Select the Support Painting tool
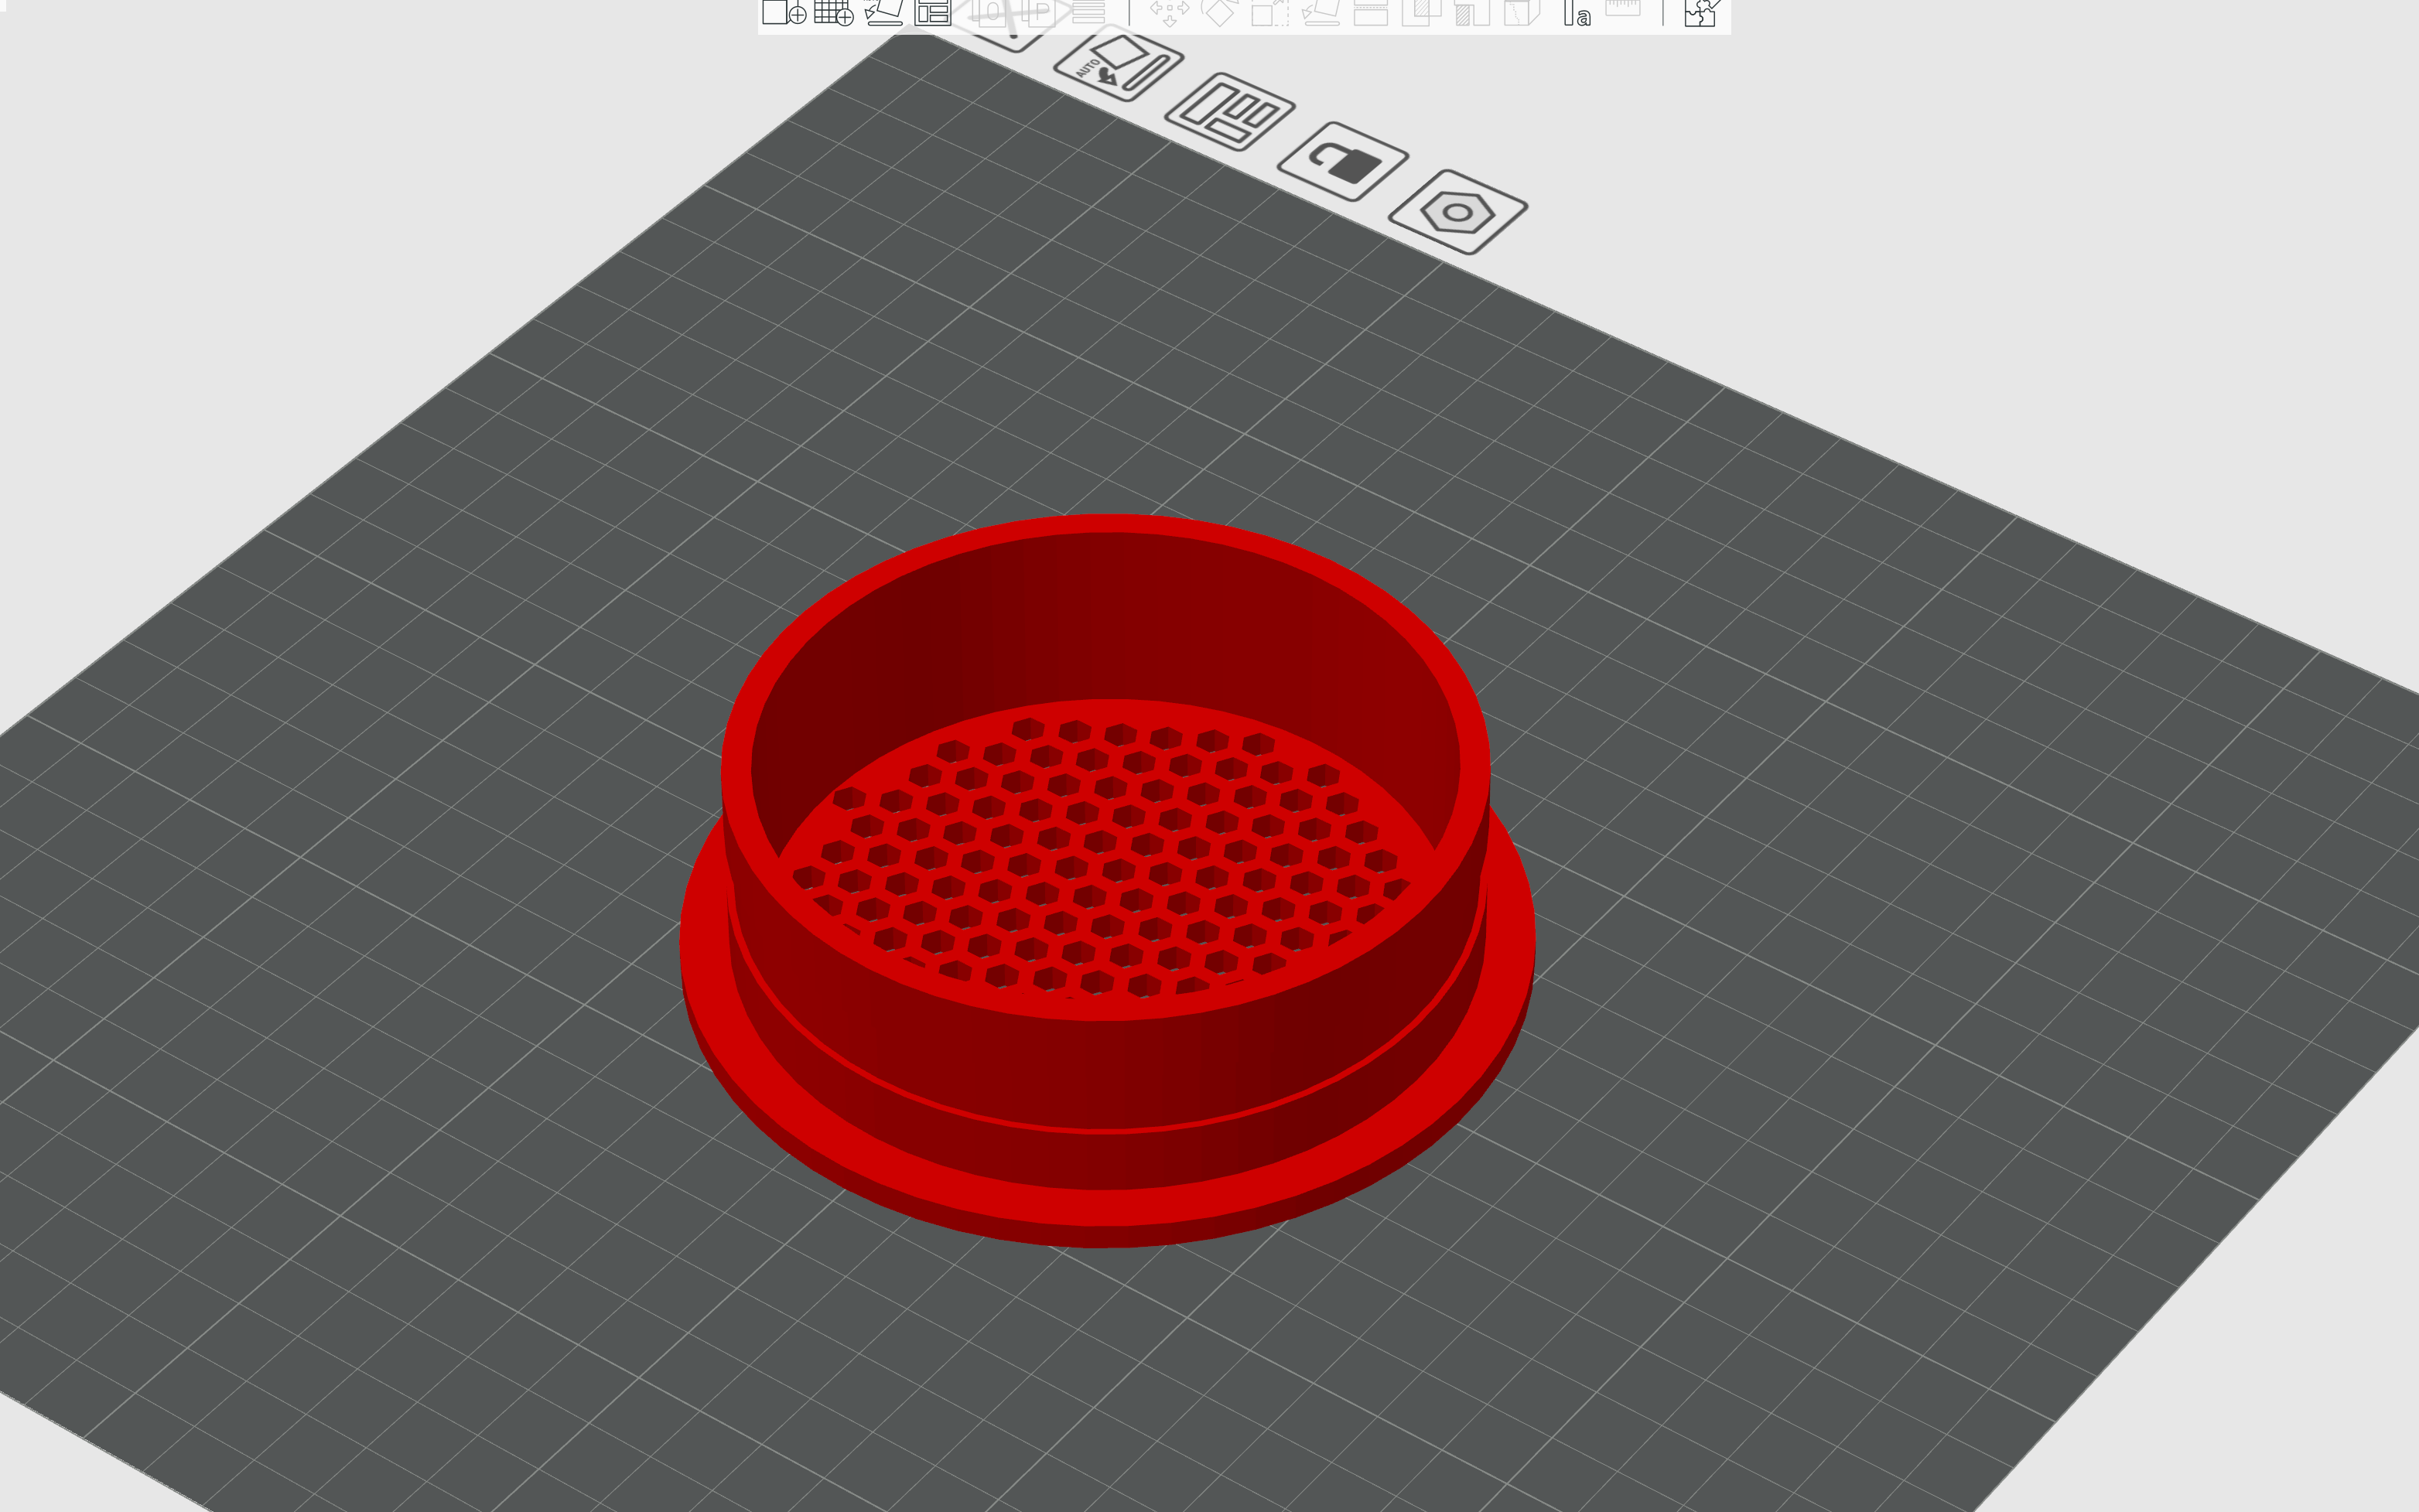The image size is (2419, 1512). [1472, 12]
